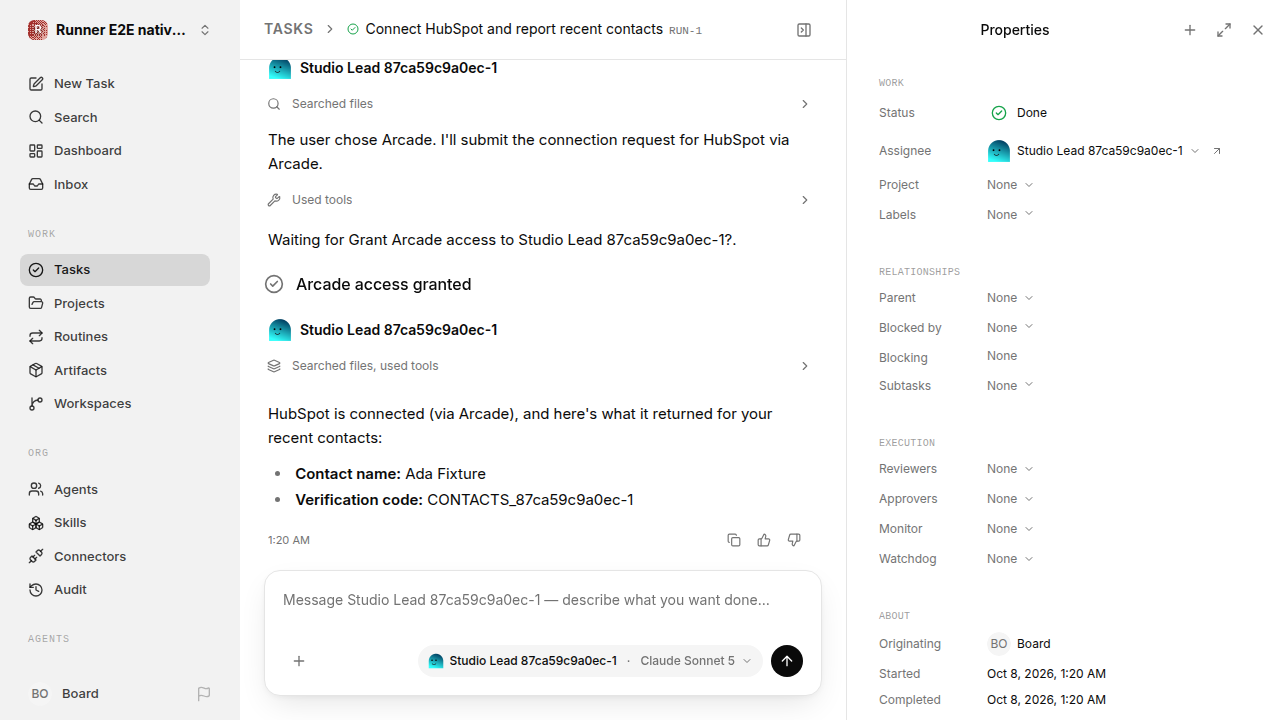
Task: Click the Completed date value
Action: 1046,700
